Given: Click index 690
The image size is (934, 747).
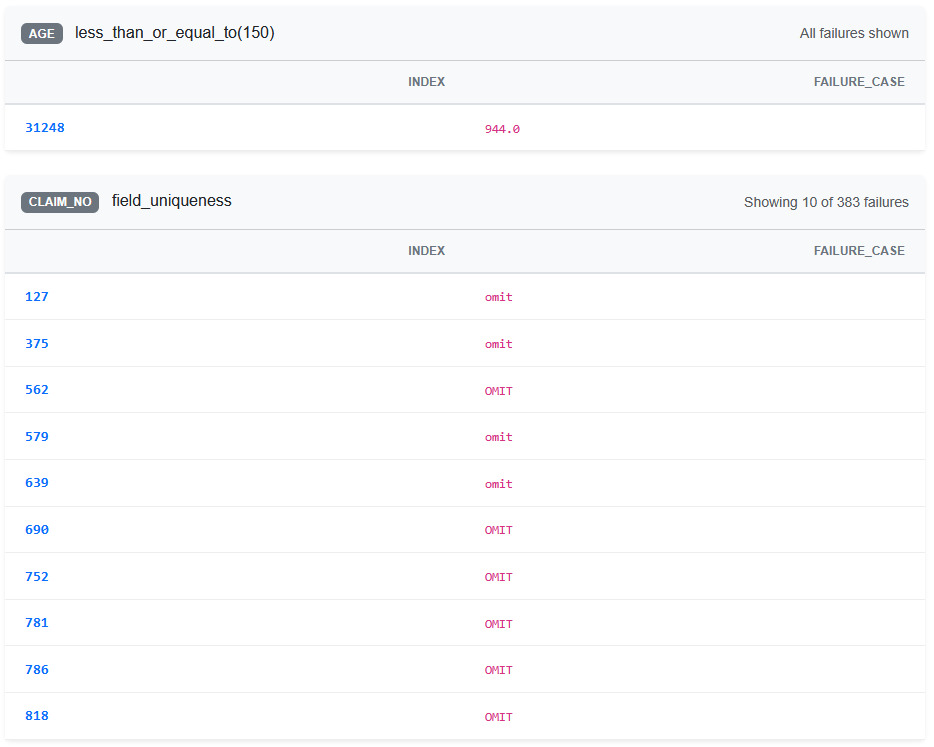Looking at the screenshot, I should click(x=37, y=530).
